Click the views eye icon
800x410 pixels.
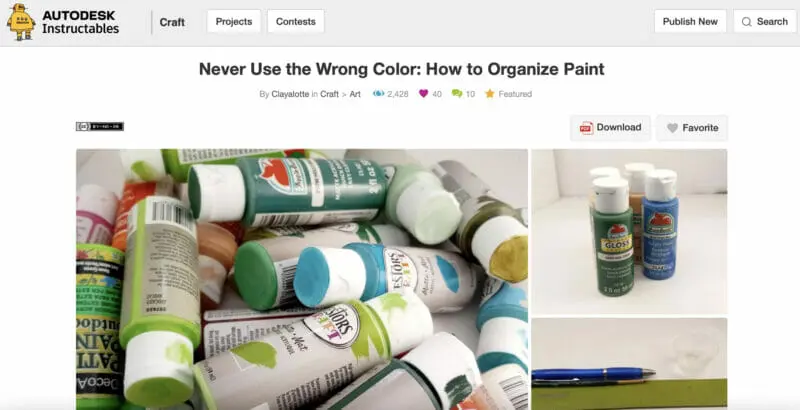coord(378,94)
